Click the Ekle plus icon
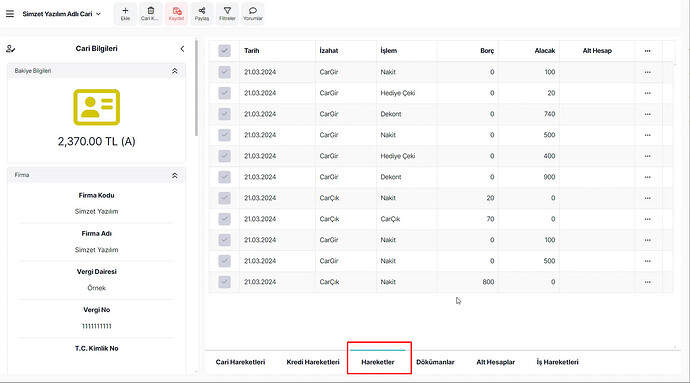Screen dimensions: 690x383 (x=125, y=14)
